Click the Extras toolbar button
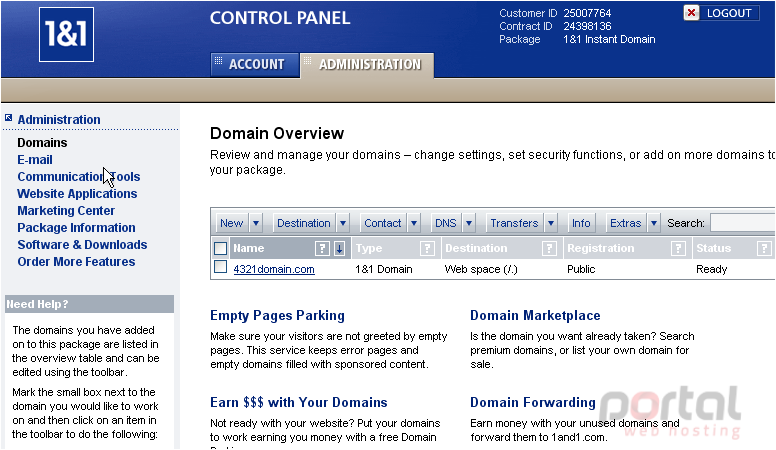776x450 pixels. coord(626,223)
